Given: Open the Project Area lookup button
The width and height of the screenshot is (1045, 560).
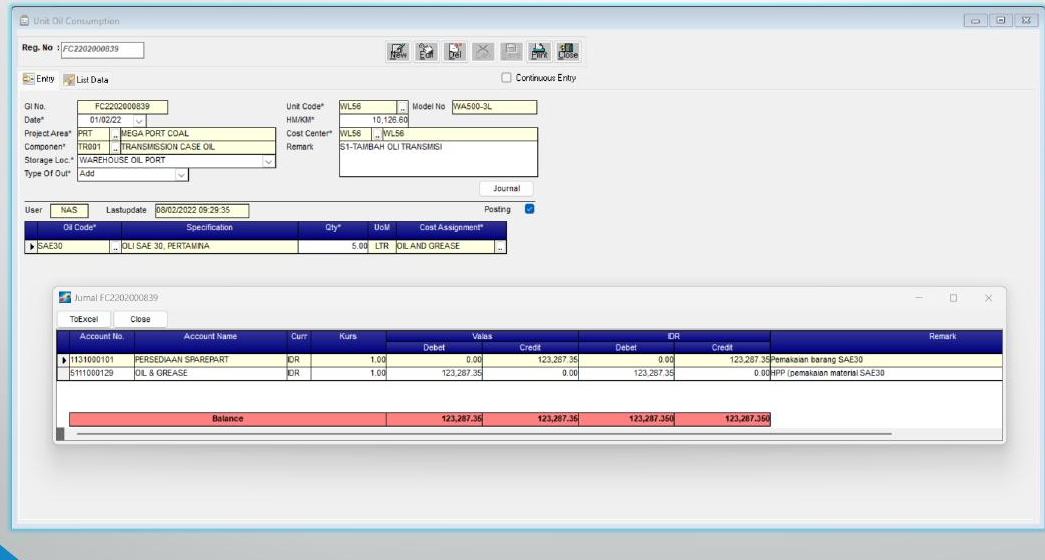Looking at the screenshot, I should (115, 134).
